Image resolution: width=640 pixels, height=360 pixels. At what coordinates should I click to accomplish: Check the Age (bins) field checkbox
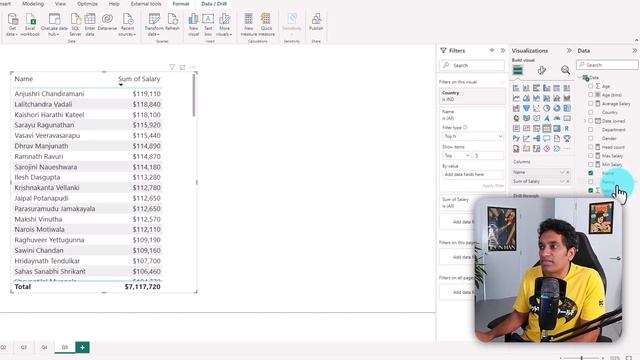click(x=591, y=95)
